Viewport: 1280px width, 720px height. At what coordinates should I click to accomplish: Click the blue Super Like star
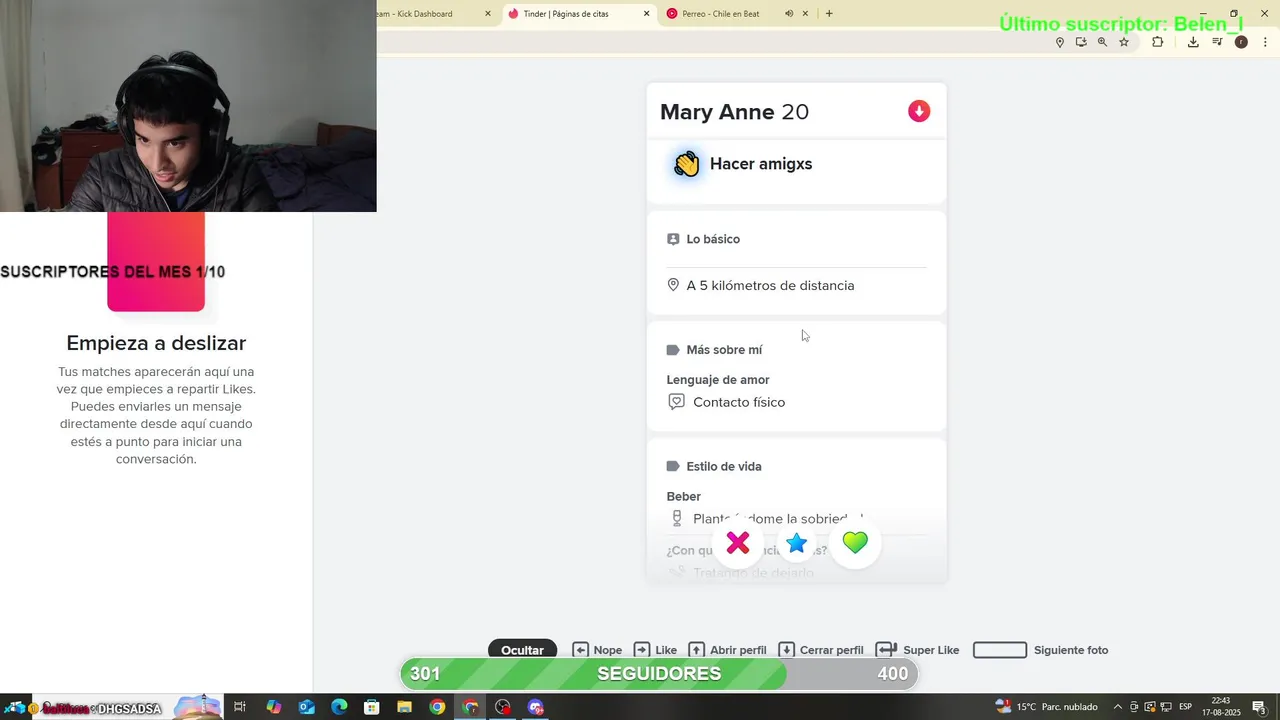point(796,543)
